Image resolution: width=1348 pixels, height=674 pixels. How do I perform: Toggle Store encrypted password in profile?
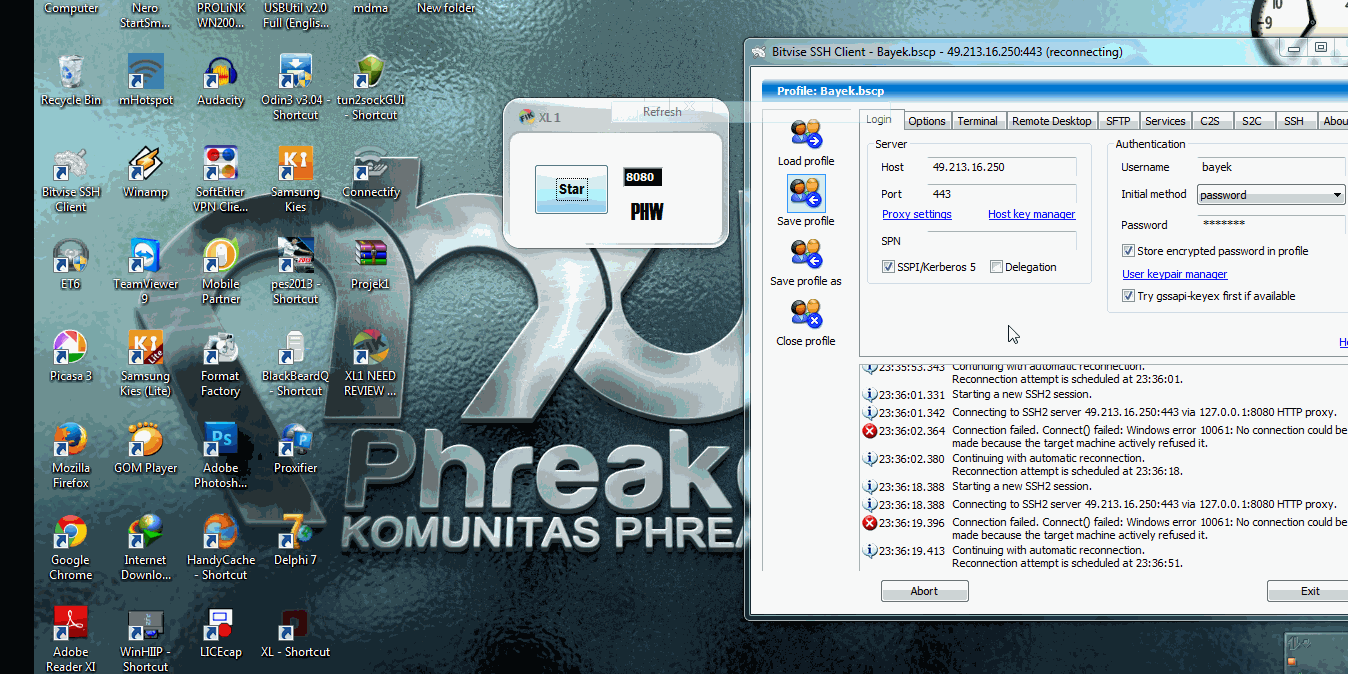click(1128, 251)
